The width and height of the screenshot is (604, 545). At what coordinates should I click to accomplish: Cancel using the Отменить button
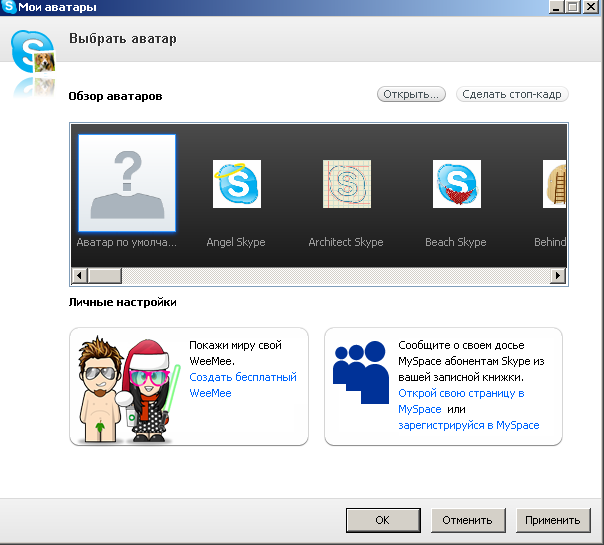tap(468, 520)
